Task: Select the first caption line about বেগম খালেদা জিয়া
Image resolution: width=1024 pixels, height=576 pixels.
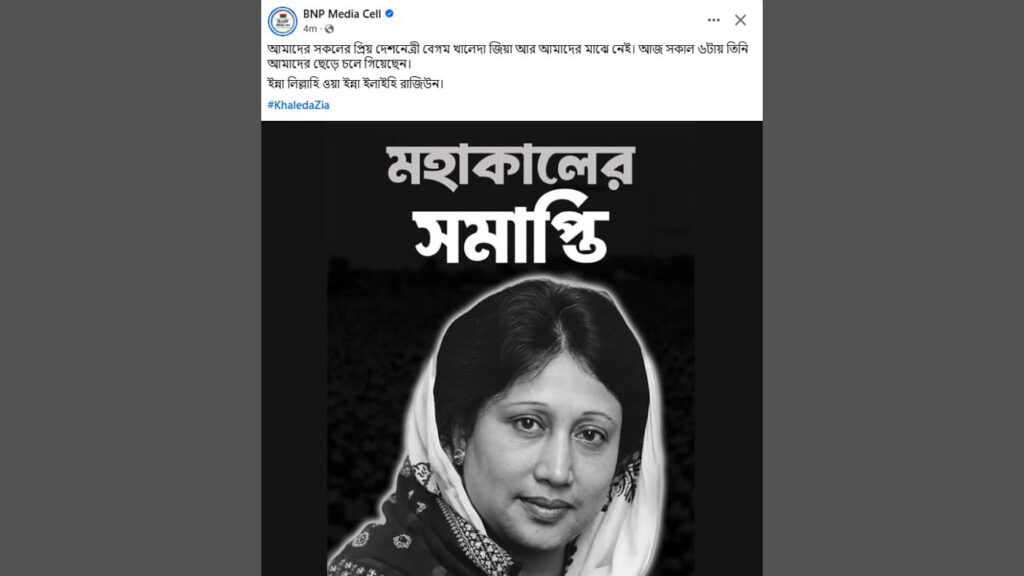Action: [507, 49]
